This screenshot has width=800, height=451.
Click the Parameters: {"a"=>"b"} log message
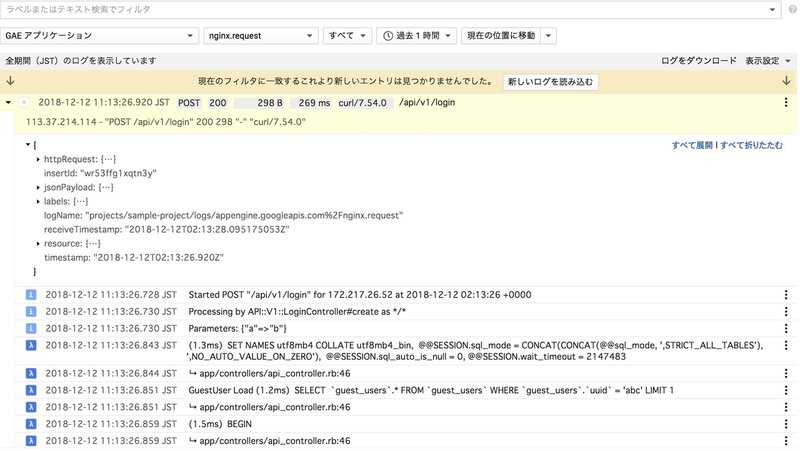click(x=237, y=329)
